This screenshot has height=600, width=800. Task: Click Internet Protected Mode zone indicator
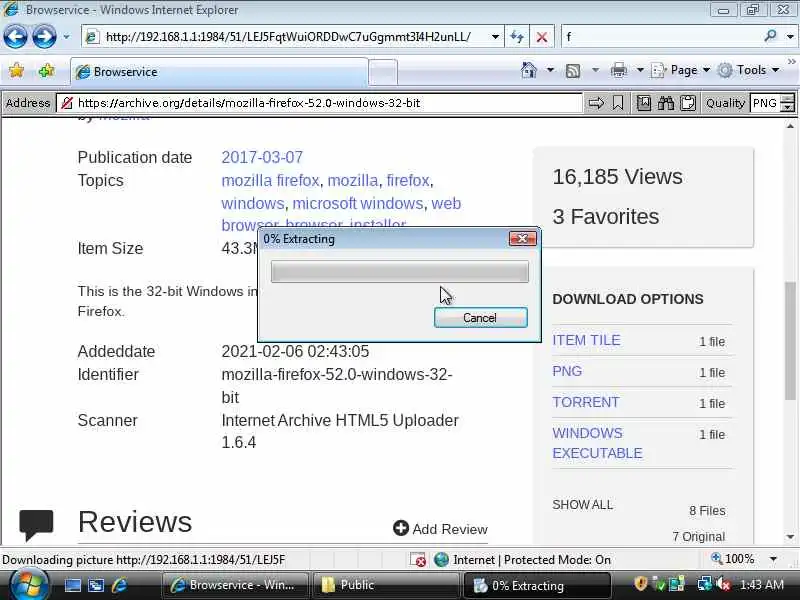522,560
